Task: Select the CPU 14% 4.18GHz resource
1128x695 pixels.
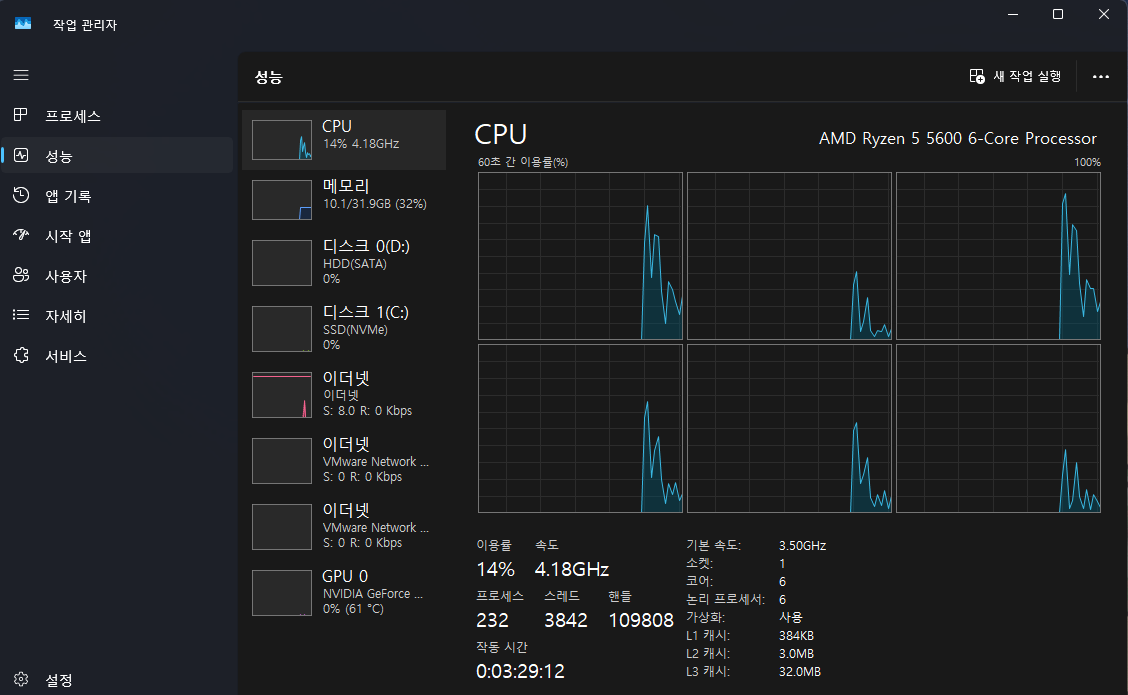Action: (344, 140)
